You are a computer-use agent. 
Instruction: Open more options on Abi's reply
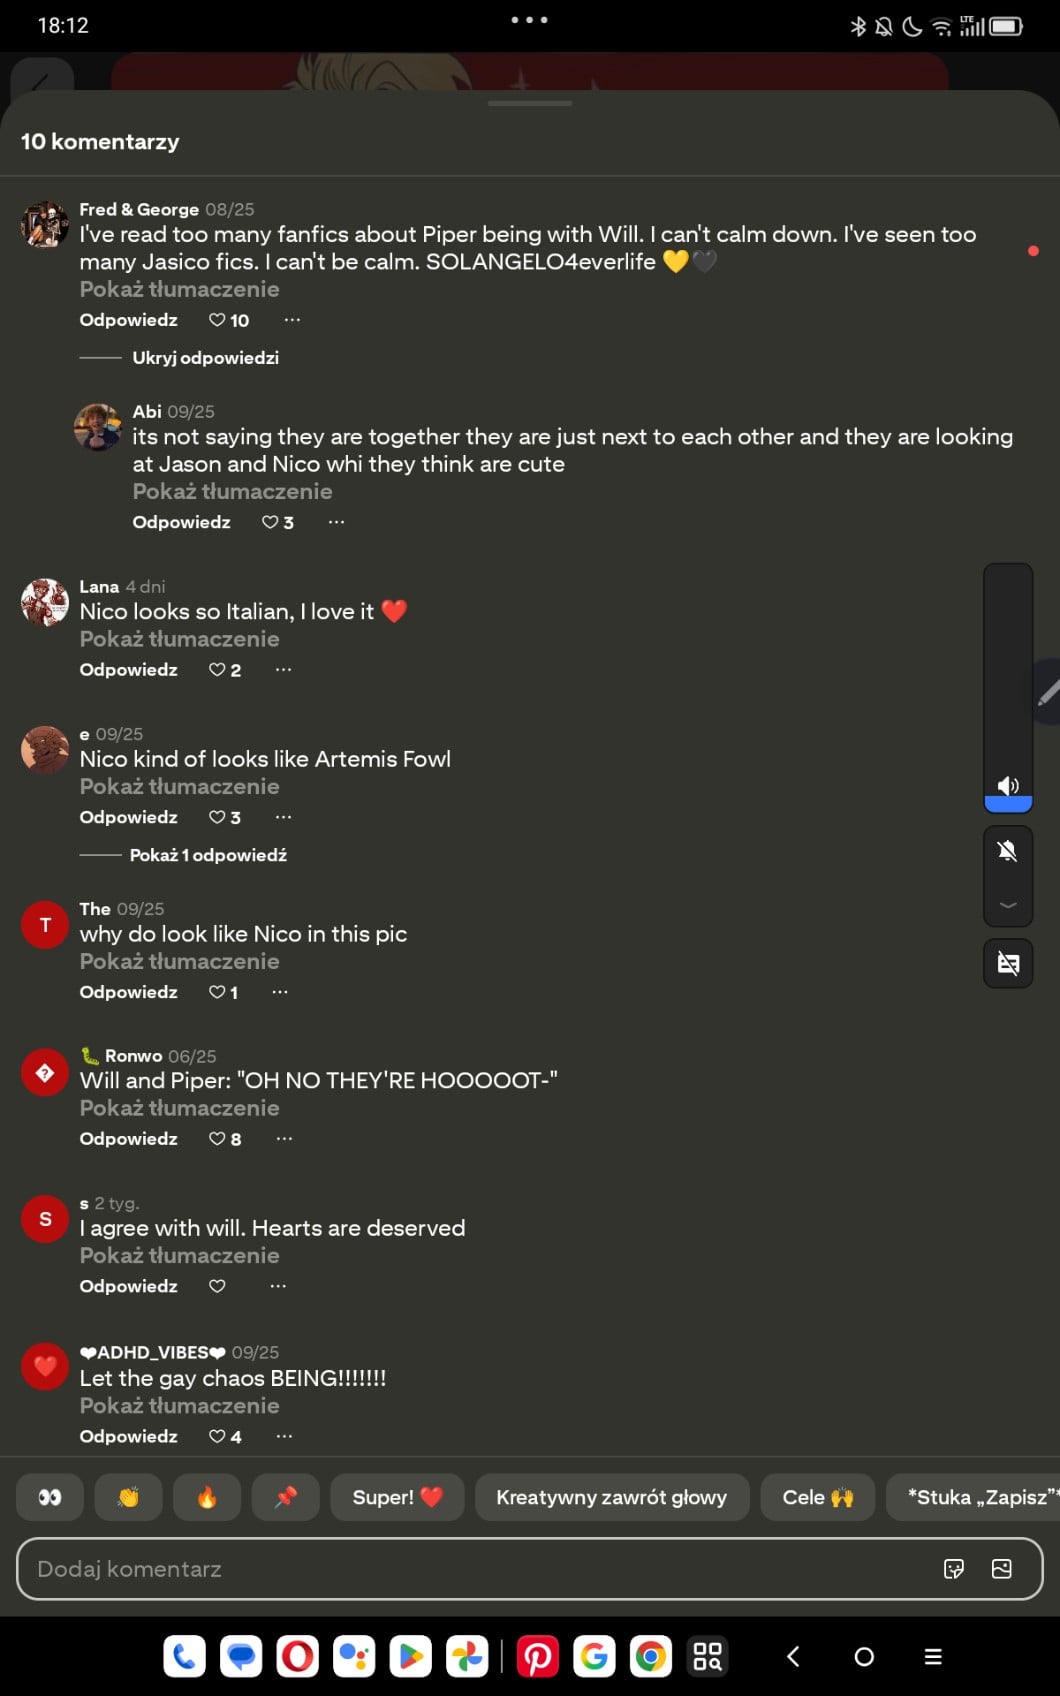tap(336, 522)
